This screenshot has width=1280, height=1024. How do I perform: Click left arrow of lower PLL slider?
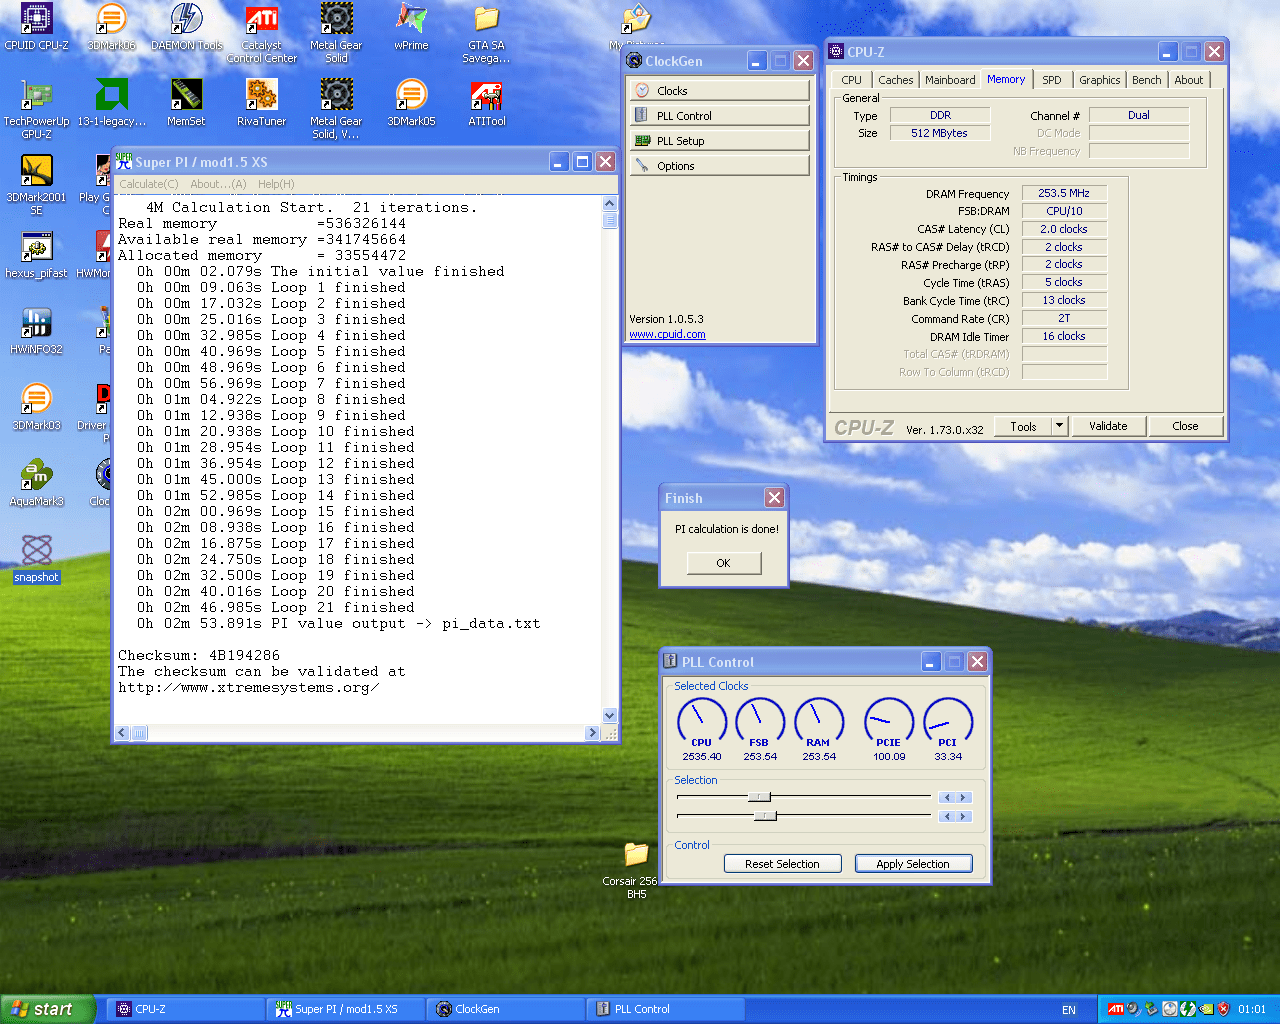947,816
